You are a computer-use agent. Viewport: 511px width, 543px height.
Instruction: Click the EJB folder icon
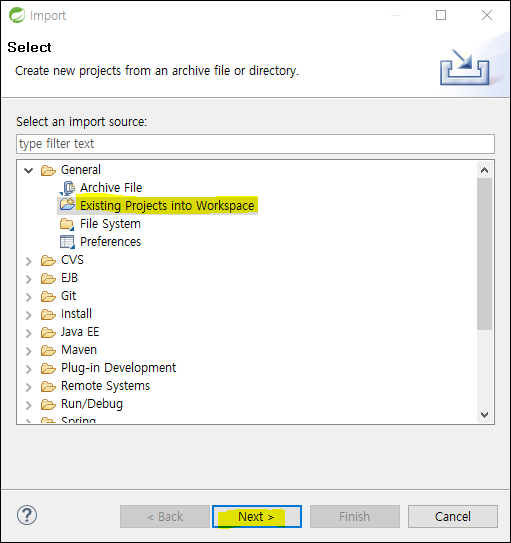click(x=48, y=278)
